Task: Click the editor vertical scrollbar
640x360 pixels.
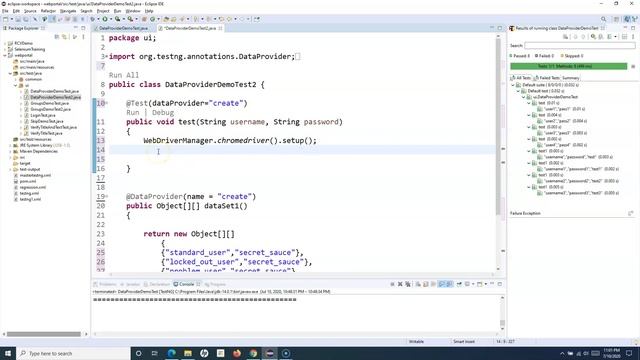Action: pos(498,127)
